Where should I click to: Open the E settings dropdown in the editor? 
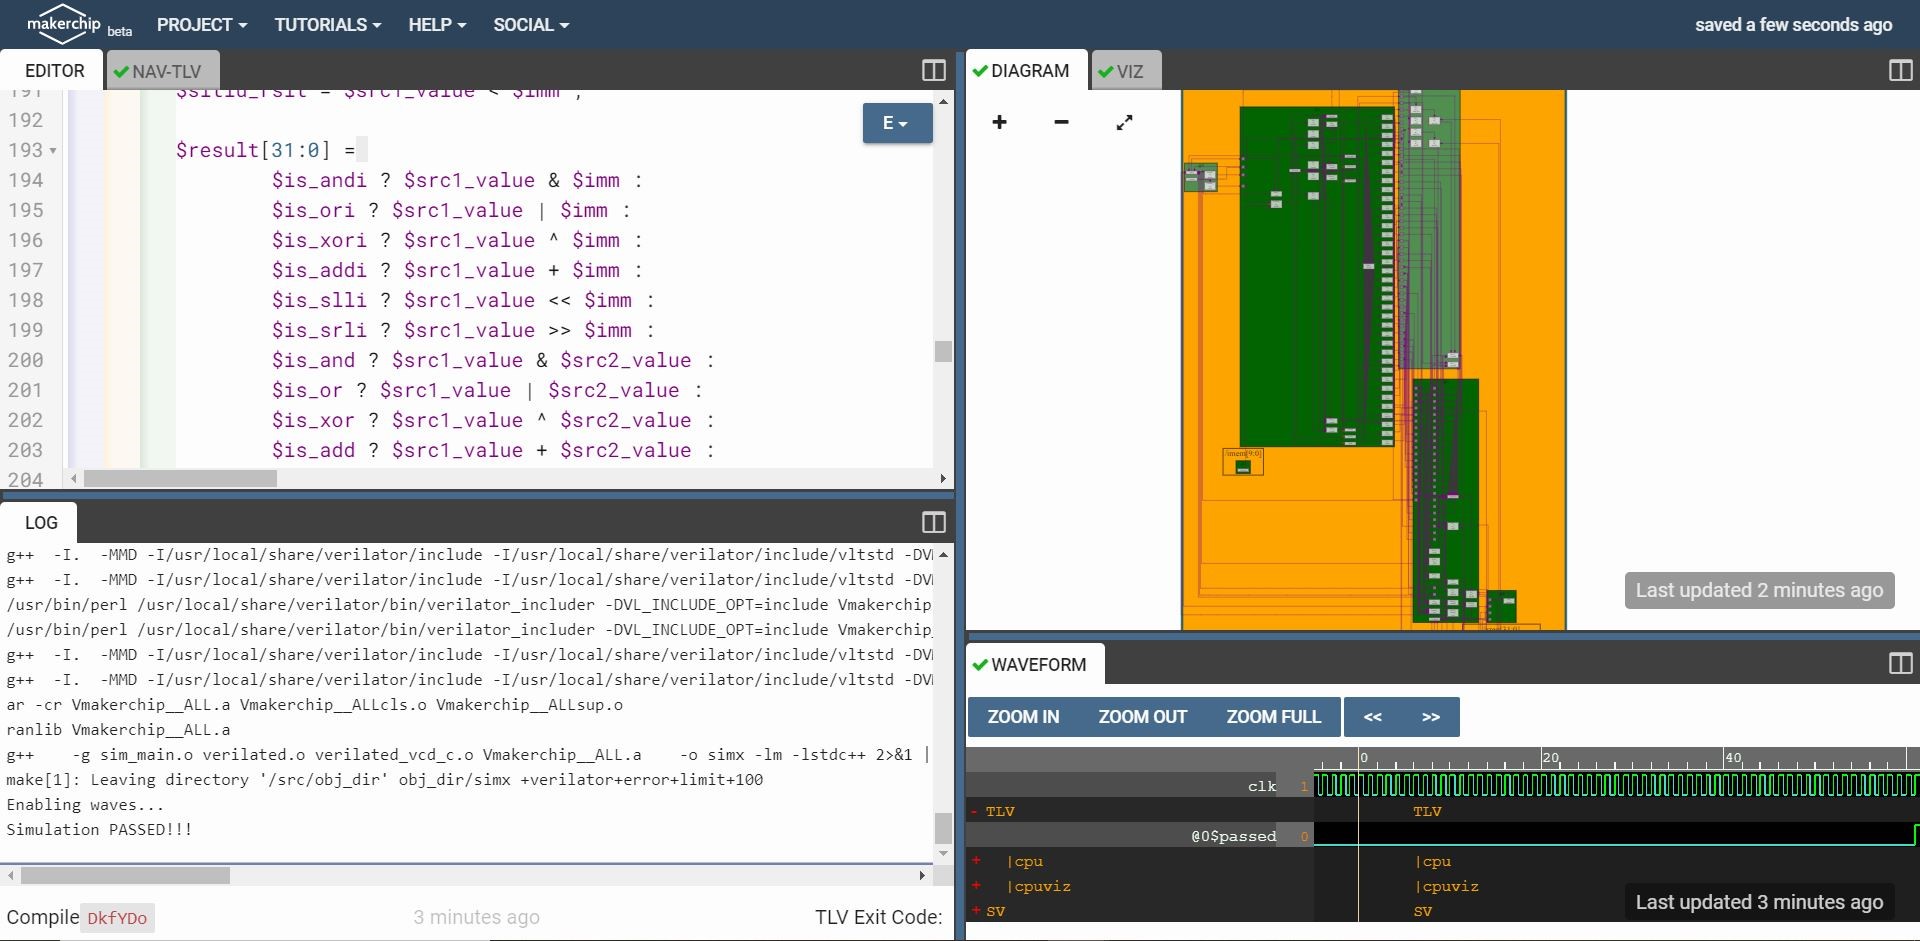[896, 122]
